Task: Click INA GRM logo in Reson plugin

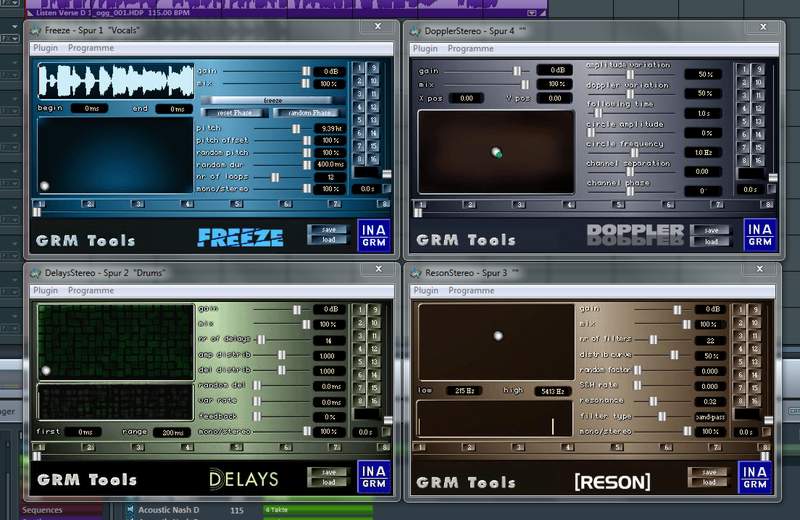Action: tap(755, 477)
